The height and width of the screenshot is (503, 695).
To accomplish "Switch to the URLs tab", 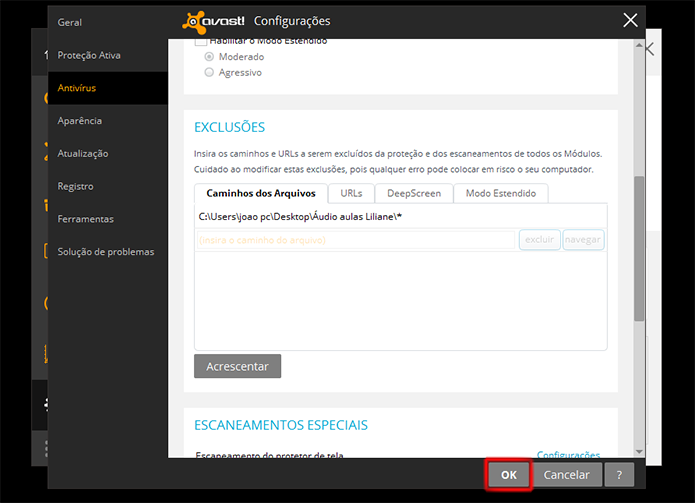I will [x=351, y=193].
